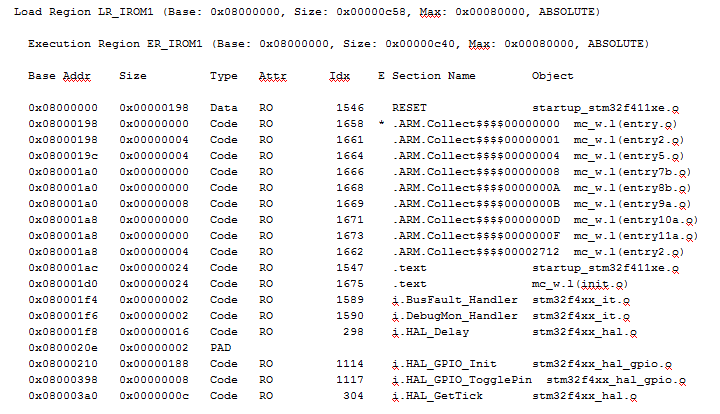Click object mc_w.l(entry5.o)

(x=629, y=156)
